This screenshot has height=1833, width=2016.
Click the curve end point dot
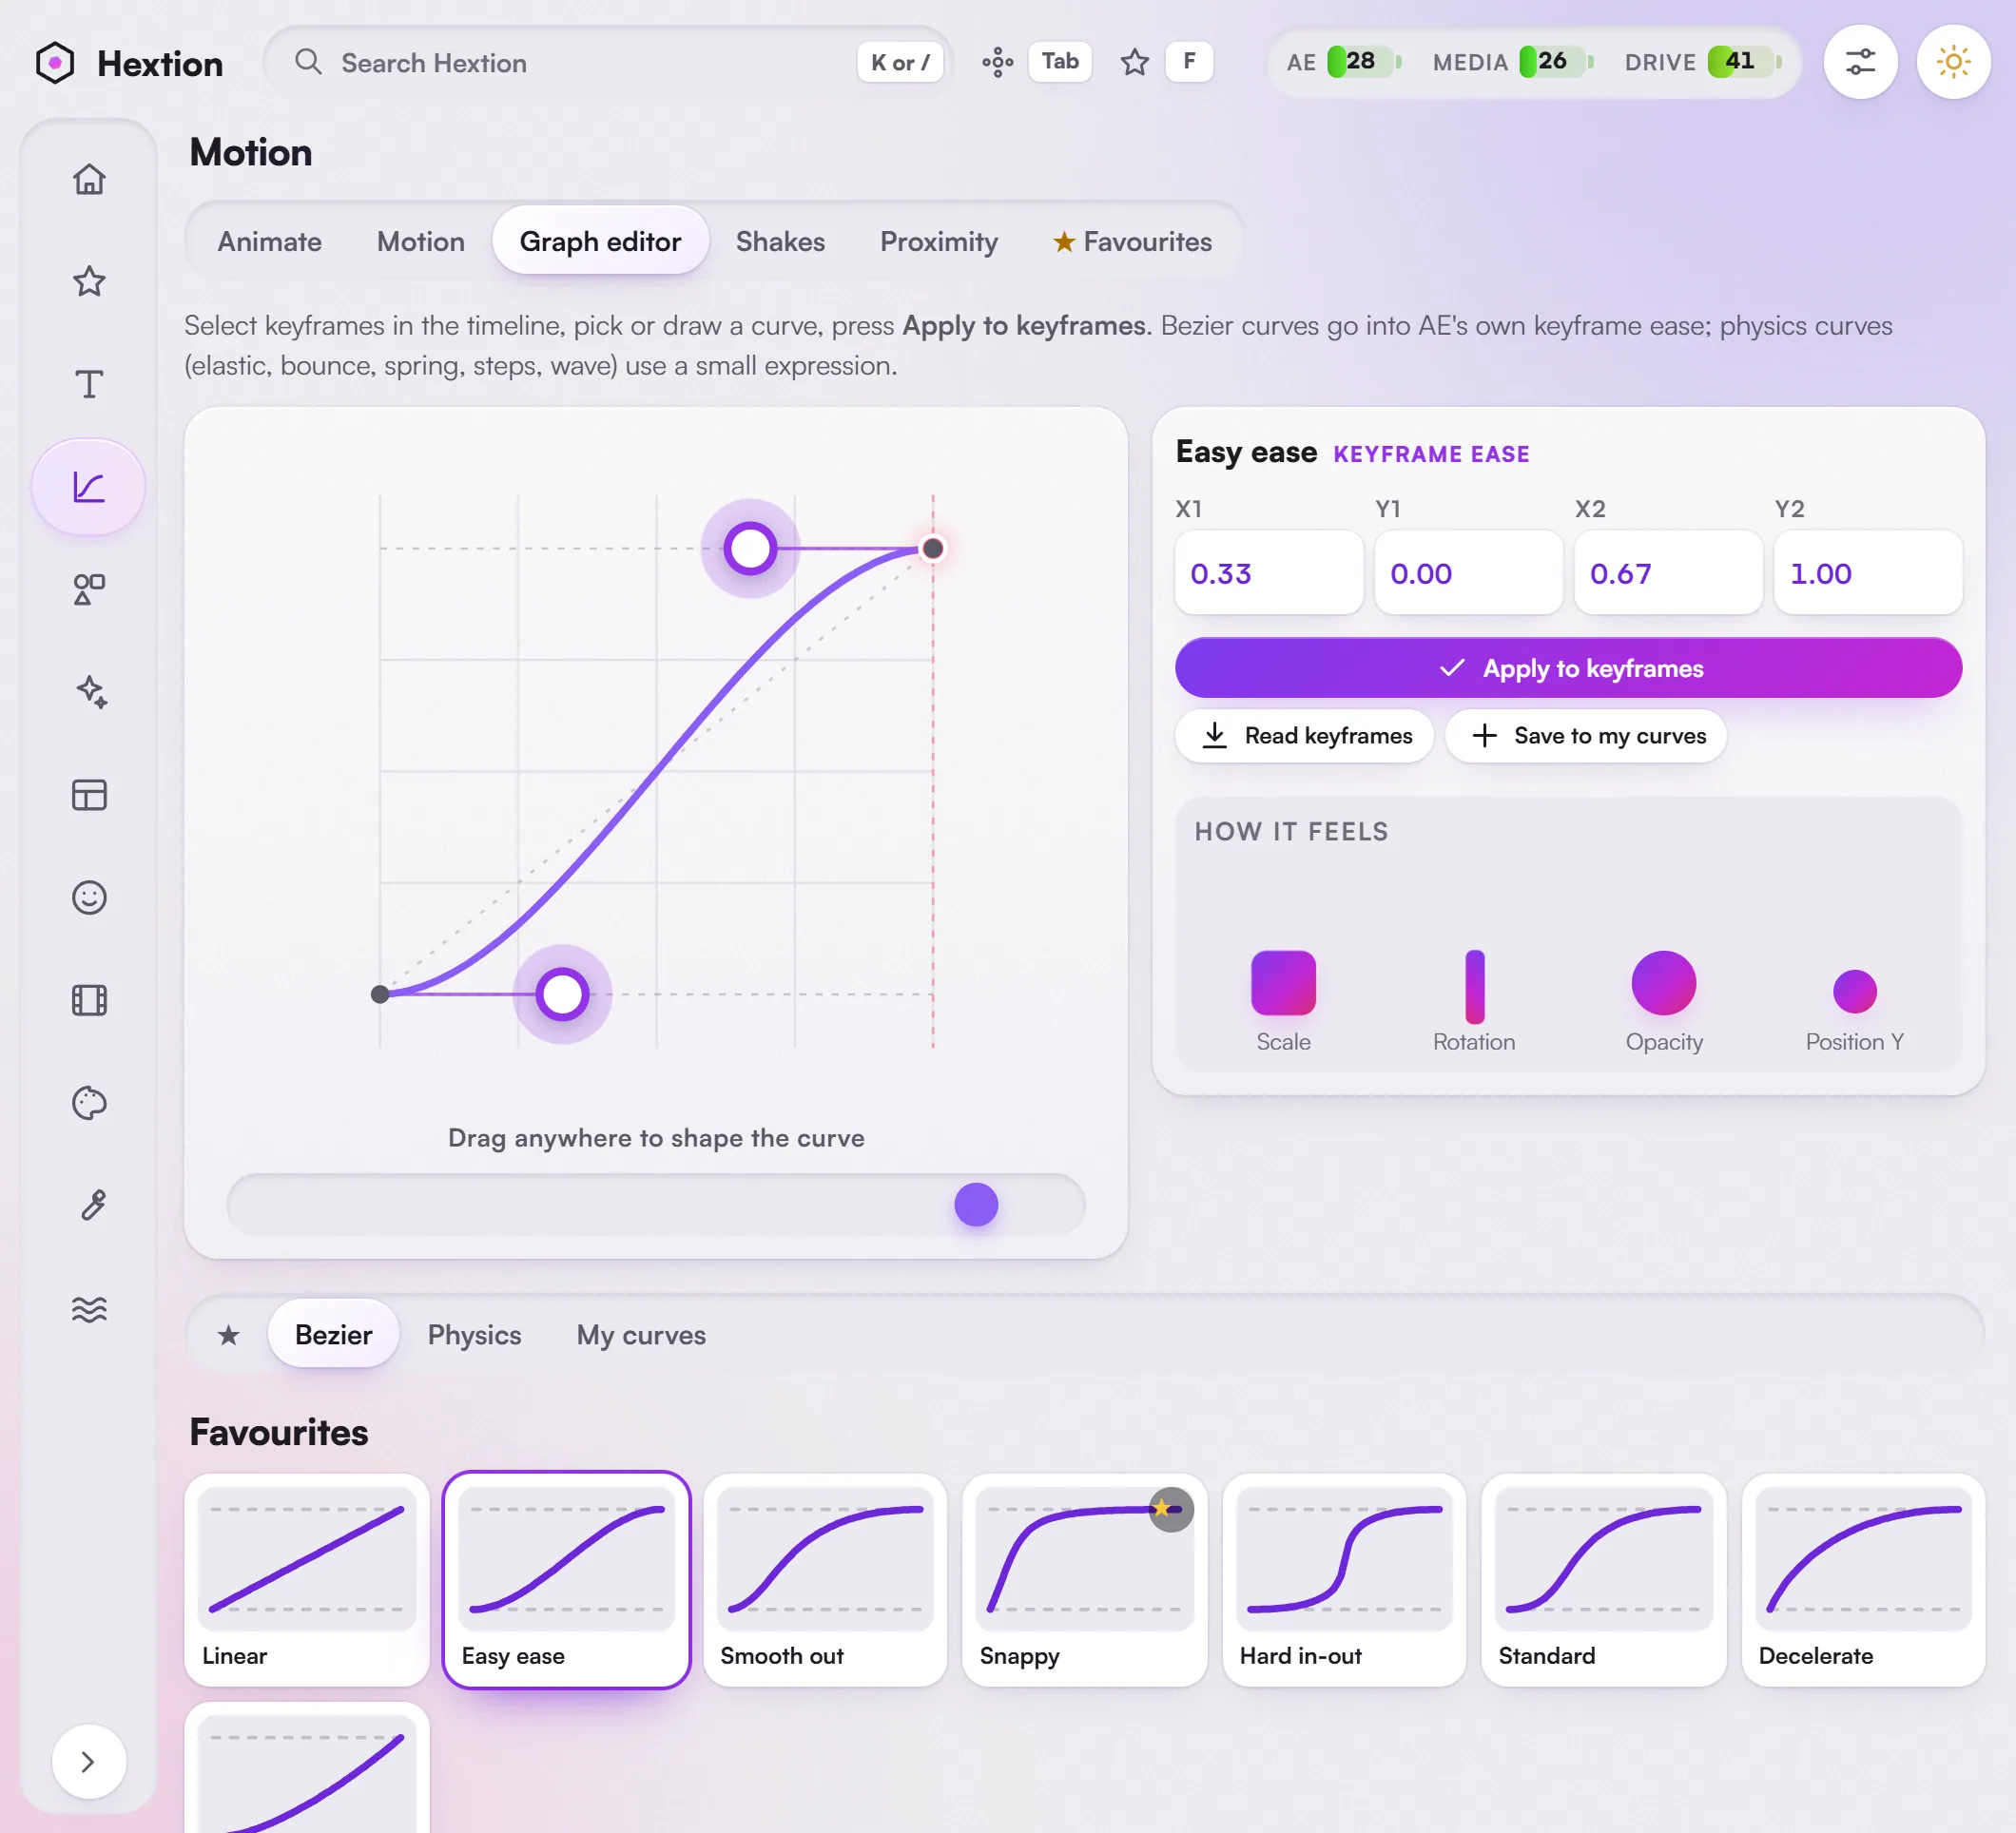coord(932,548)
